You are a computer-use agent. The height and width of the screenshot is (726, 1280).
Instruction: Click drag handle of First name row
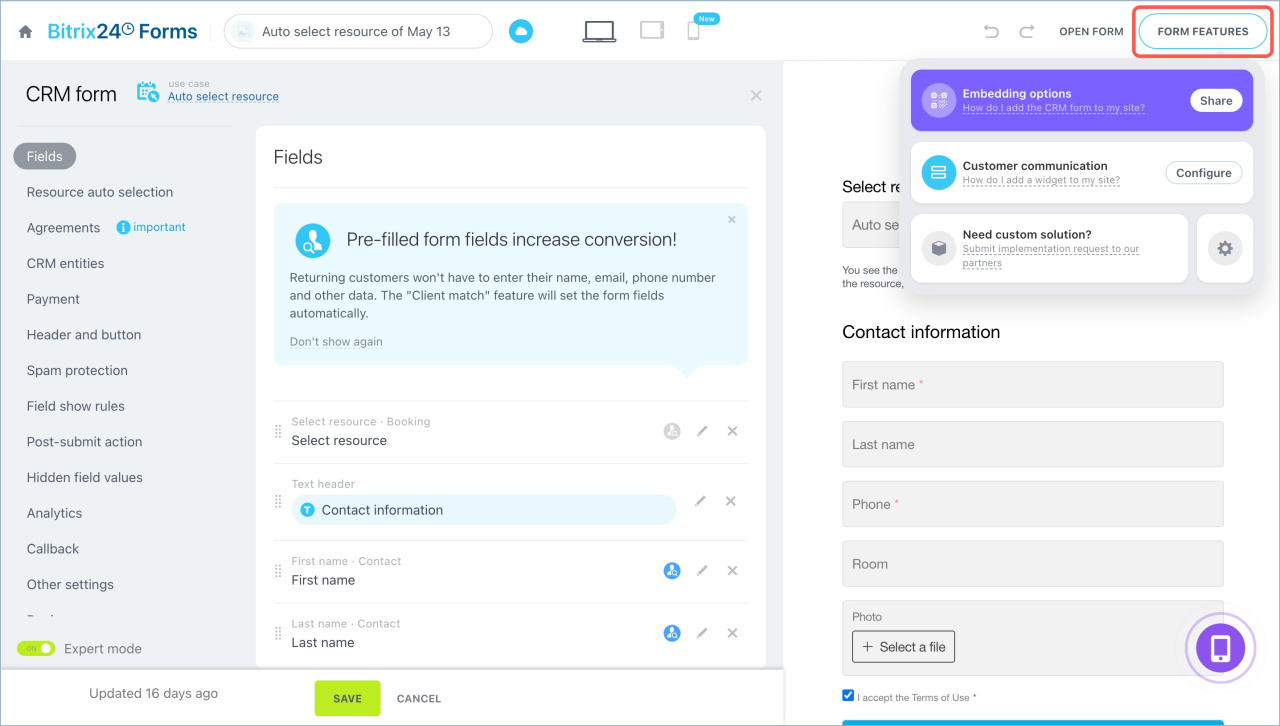(278, 571)
